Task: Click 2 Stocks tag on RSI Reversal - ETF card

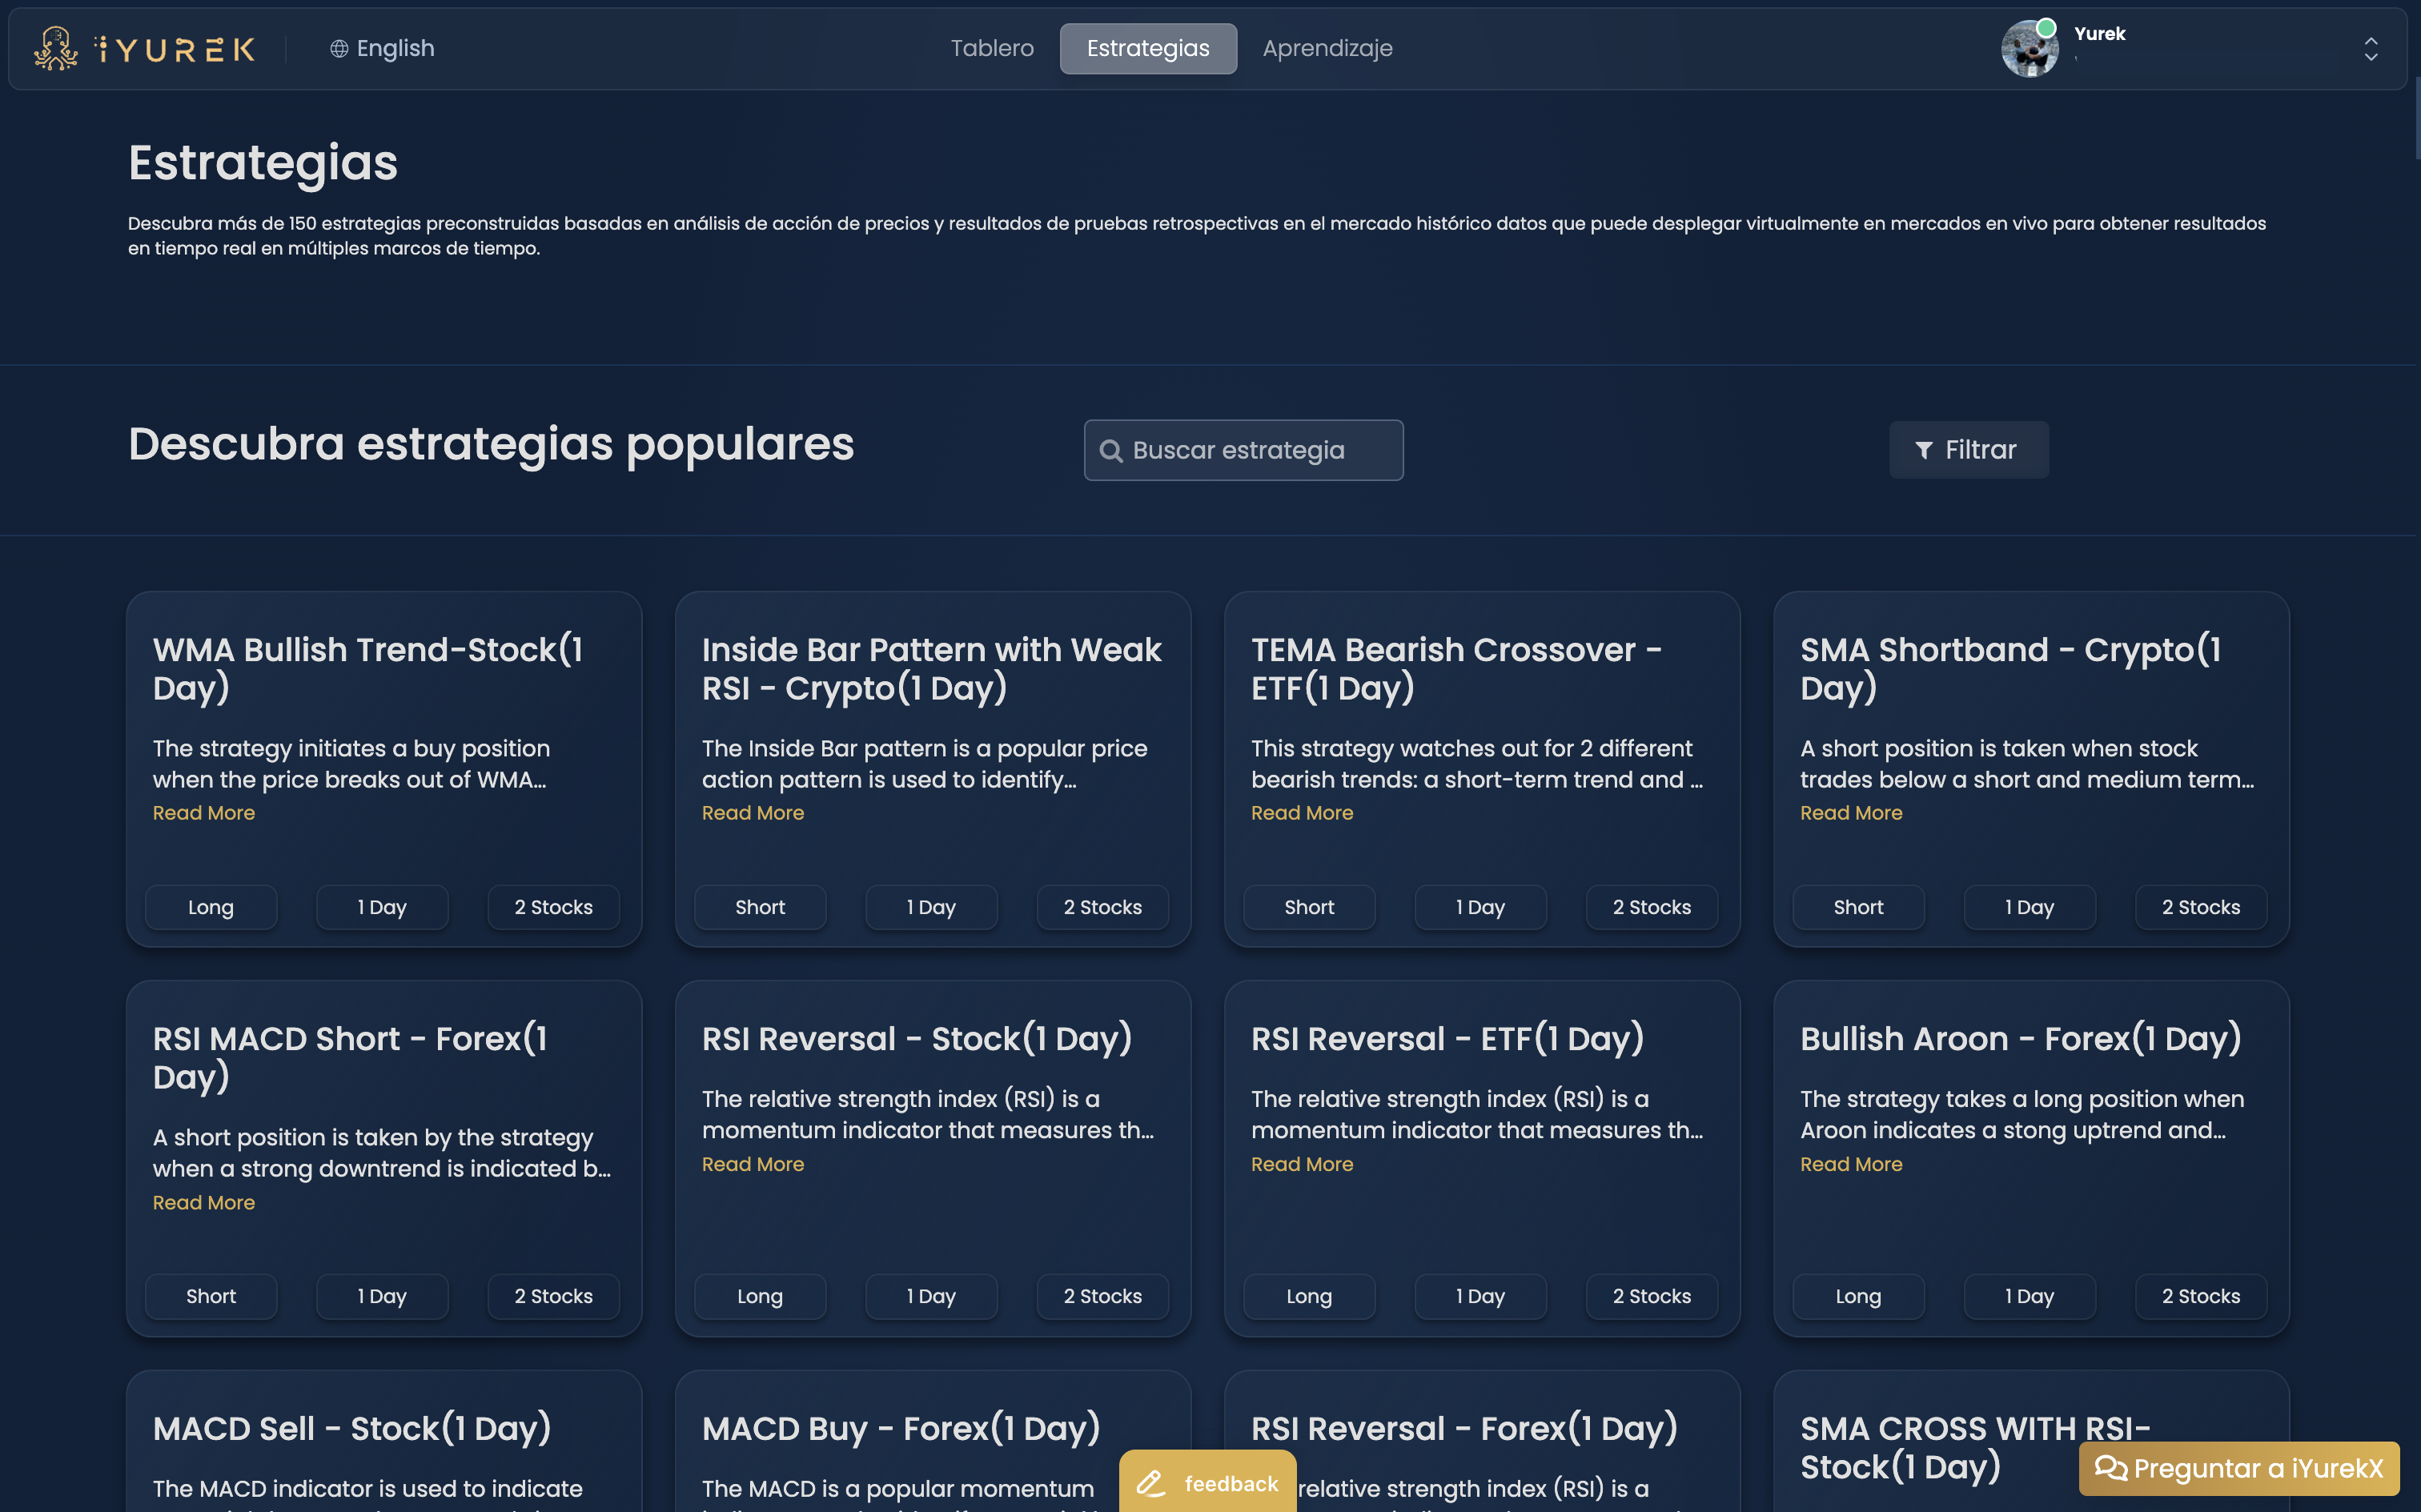Action: tap(1651, 1296)
